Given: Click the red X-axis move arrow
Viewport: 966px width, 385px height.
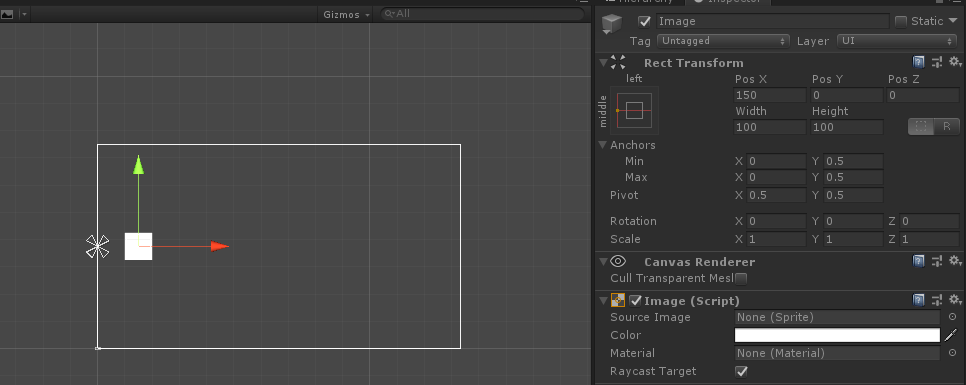Looking at the screenshot, I should (x=219, y=246).
